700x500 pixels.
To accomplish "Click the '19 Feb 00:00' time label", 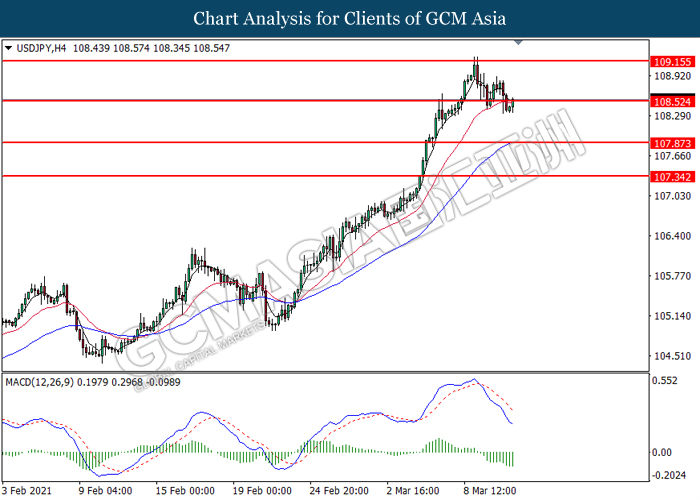I will pos(264,491).
